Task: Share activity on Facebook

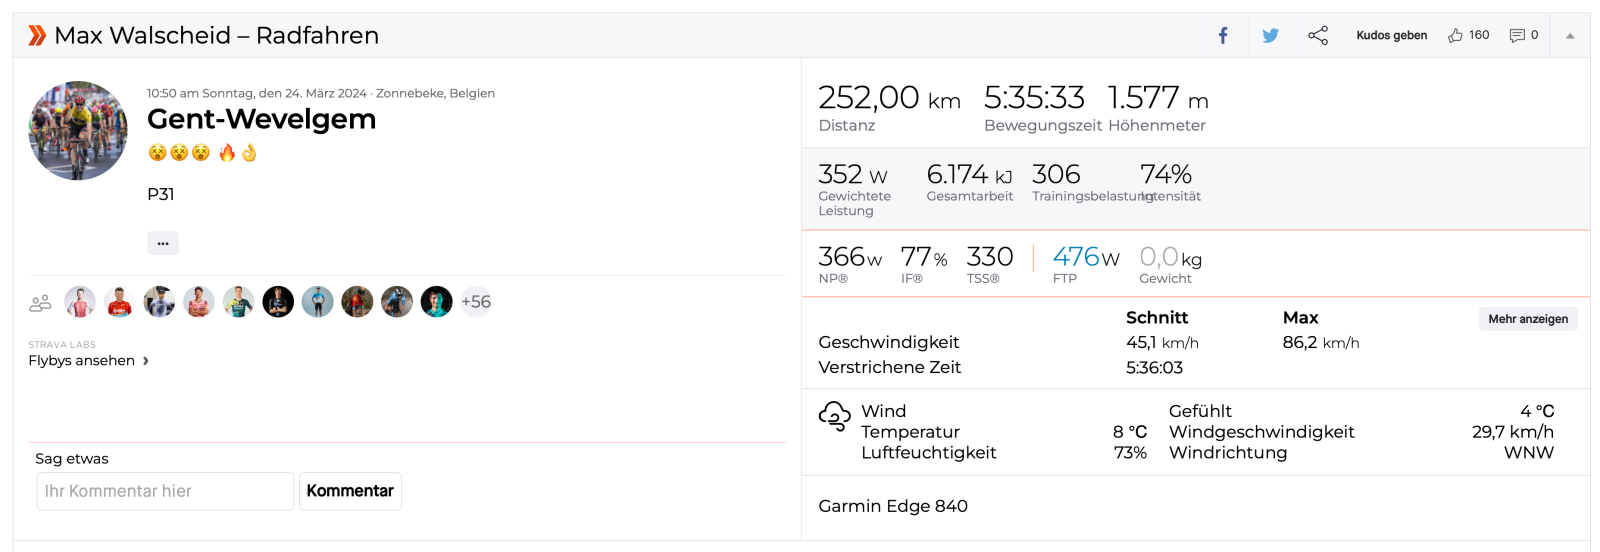Action: coord(1222,36)
